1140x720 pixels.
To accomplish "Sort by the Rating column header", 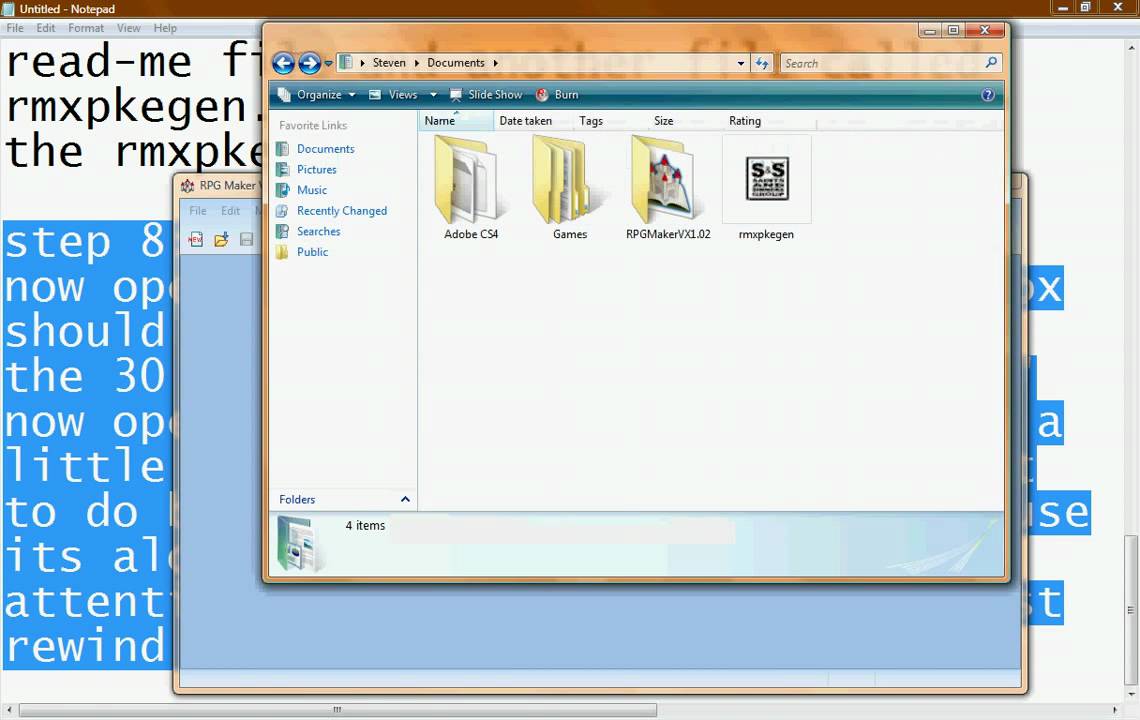I will 745,121.
